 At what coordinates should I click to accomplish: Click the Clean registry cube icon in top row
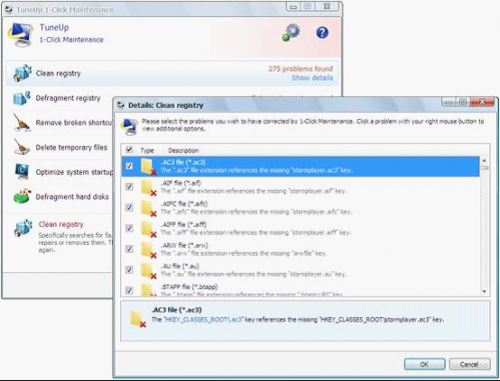23,73
